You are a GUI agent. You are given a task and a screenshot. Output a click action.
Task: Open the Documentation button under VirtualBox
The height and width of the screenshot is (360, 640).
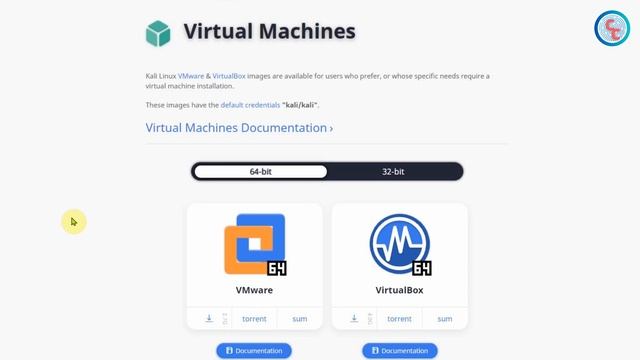400,351
